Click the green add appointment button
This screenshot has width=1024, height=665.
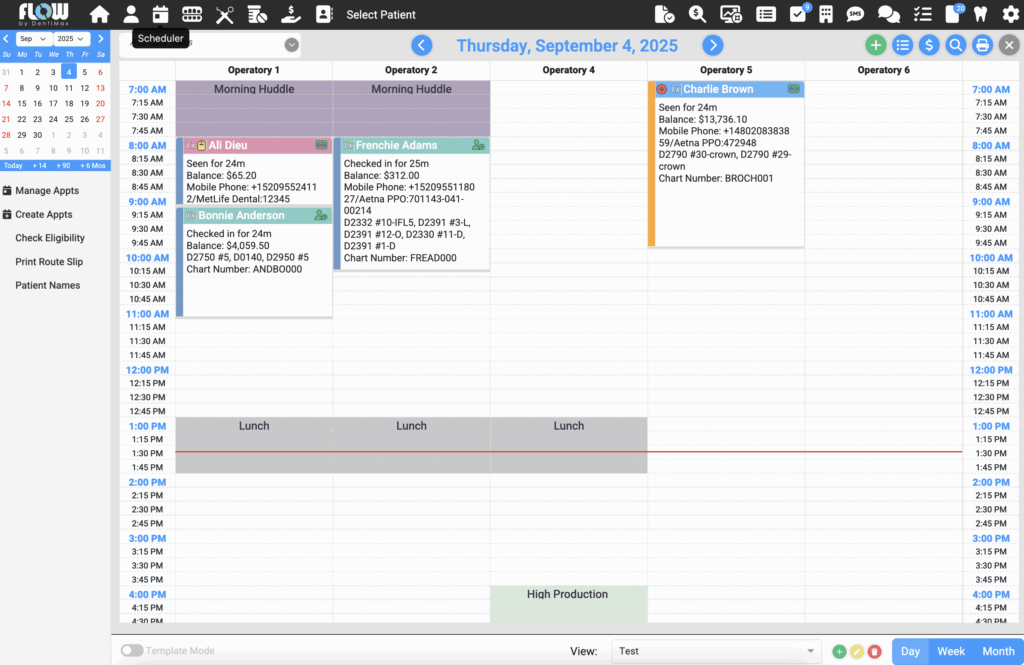pos(875,45)
